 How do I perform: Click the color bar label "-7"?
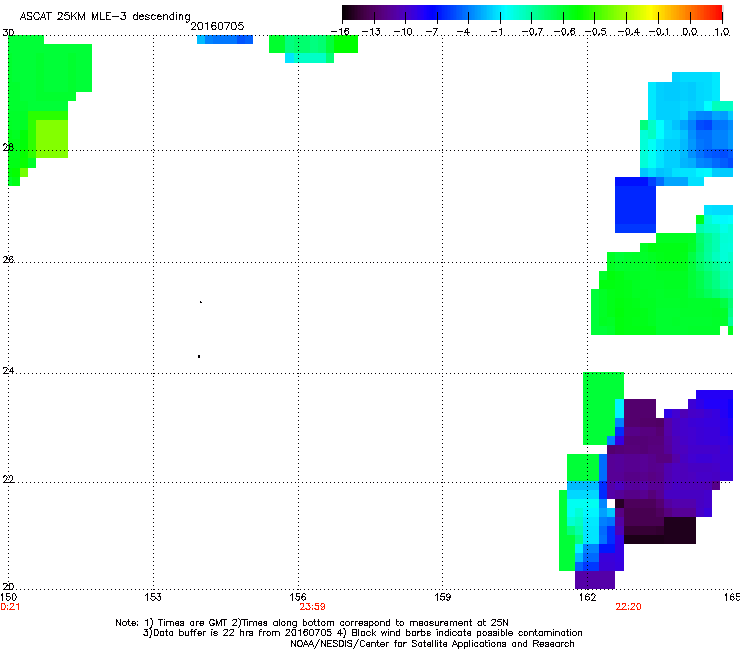433,32
